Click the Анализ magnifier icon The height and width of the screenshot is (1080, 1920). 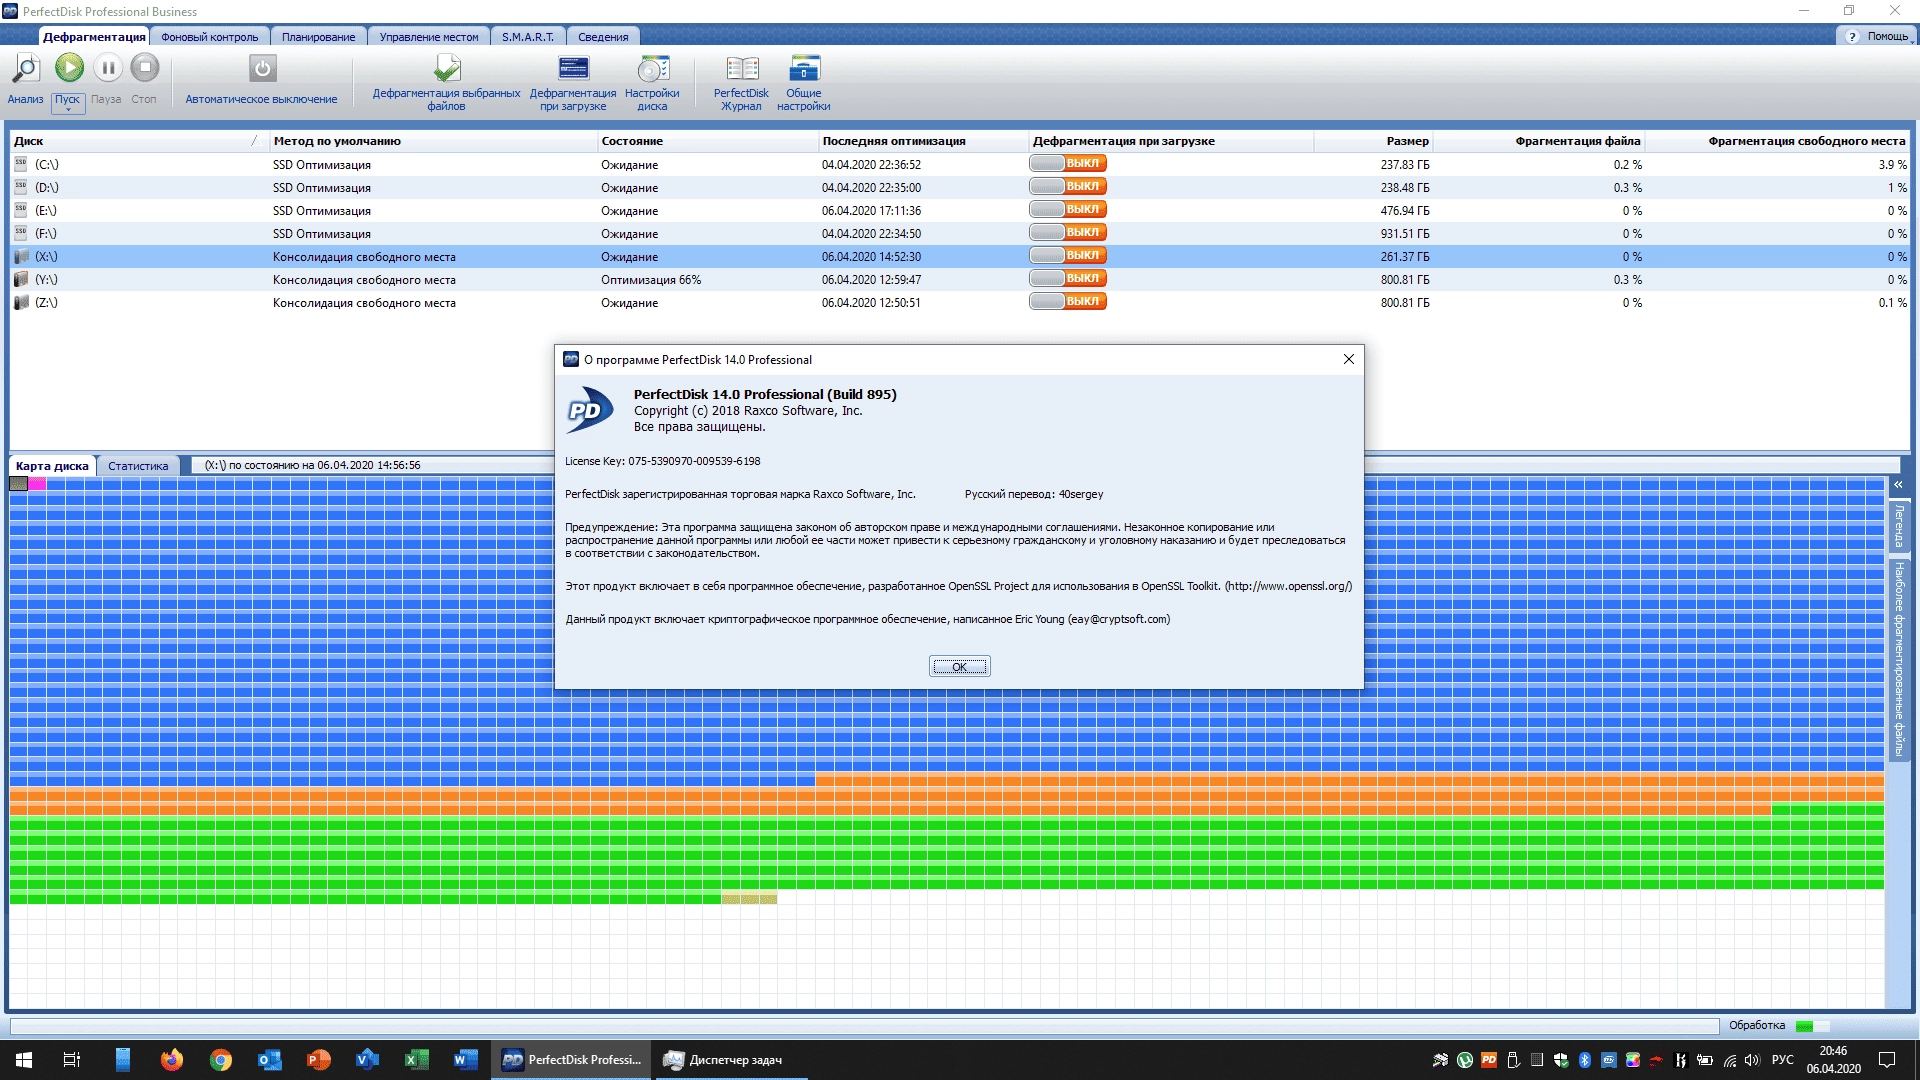pyautogui.click(x=25, y=69)
